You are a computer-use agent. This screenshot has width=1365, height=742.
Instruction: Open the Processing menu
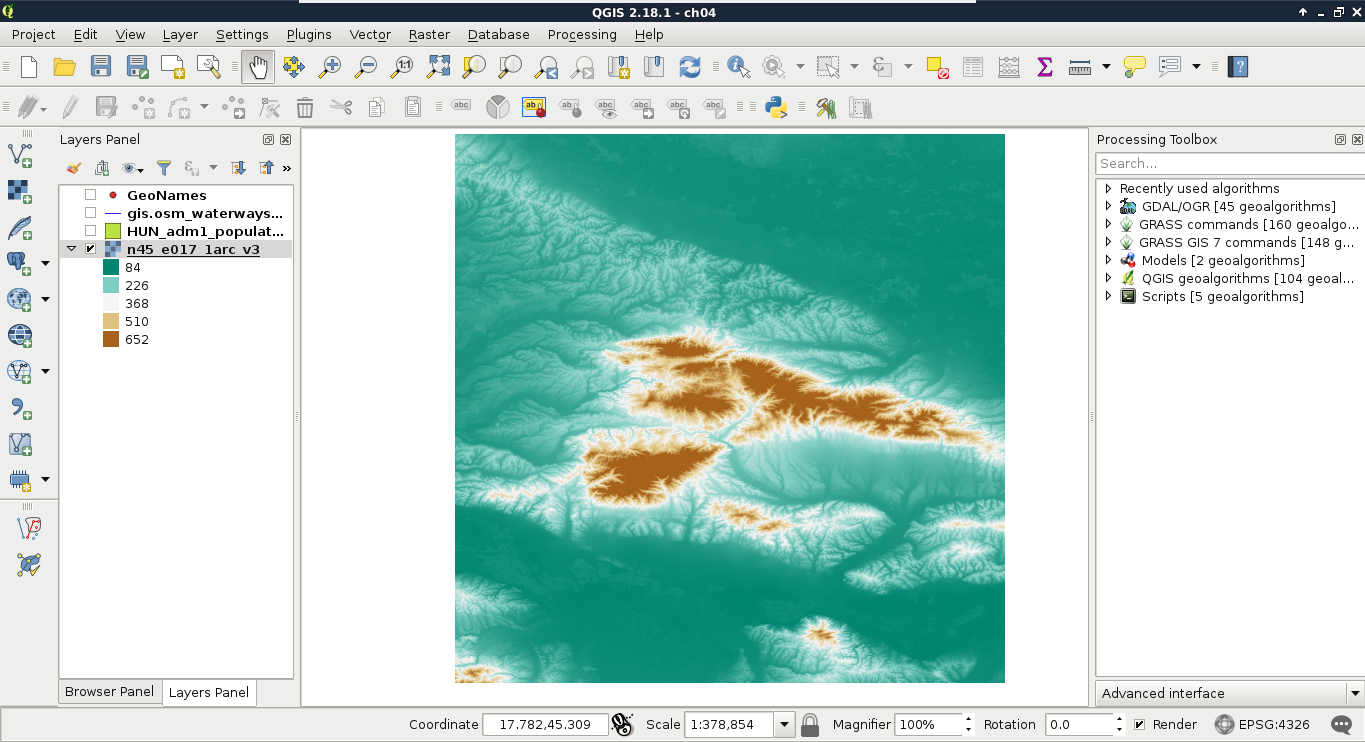pos(582,34)
